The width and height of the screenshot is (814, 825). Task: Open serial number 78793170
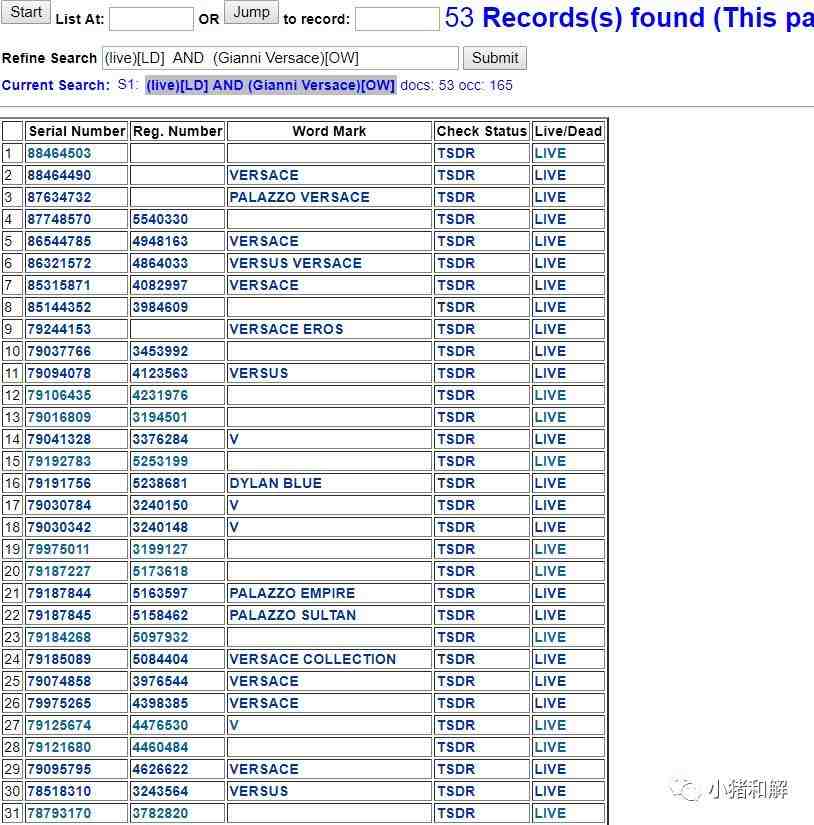59,813
